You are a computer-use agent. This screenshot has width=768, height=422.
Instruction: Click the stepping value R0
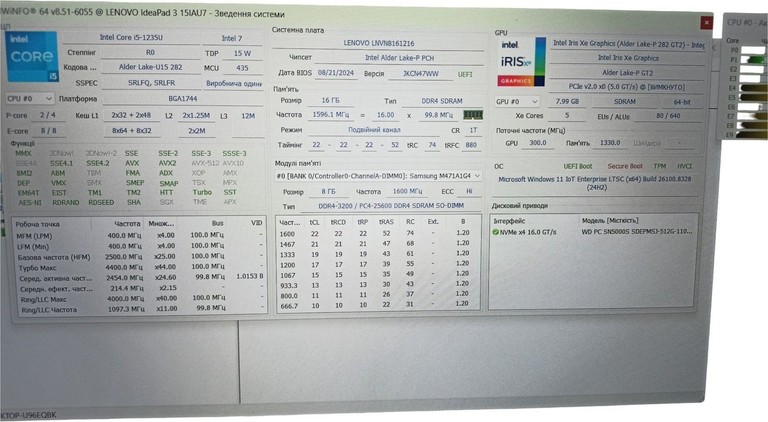click(150, 52)
